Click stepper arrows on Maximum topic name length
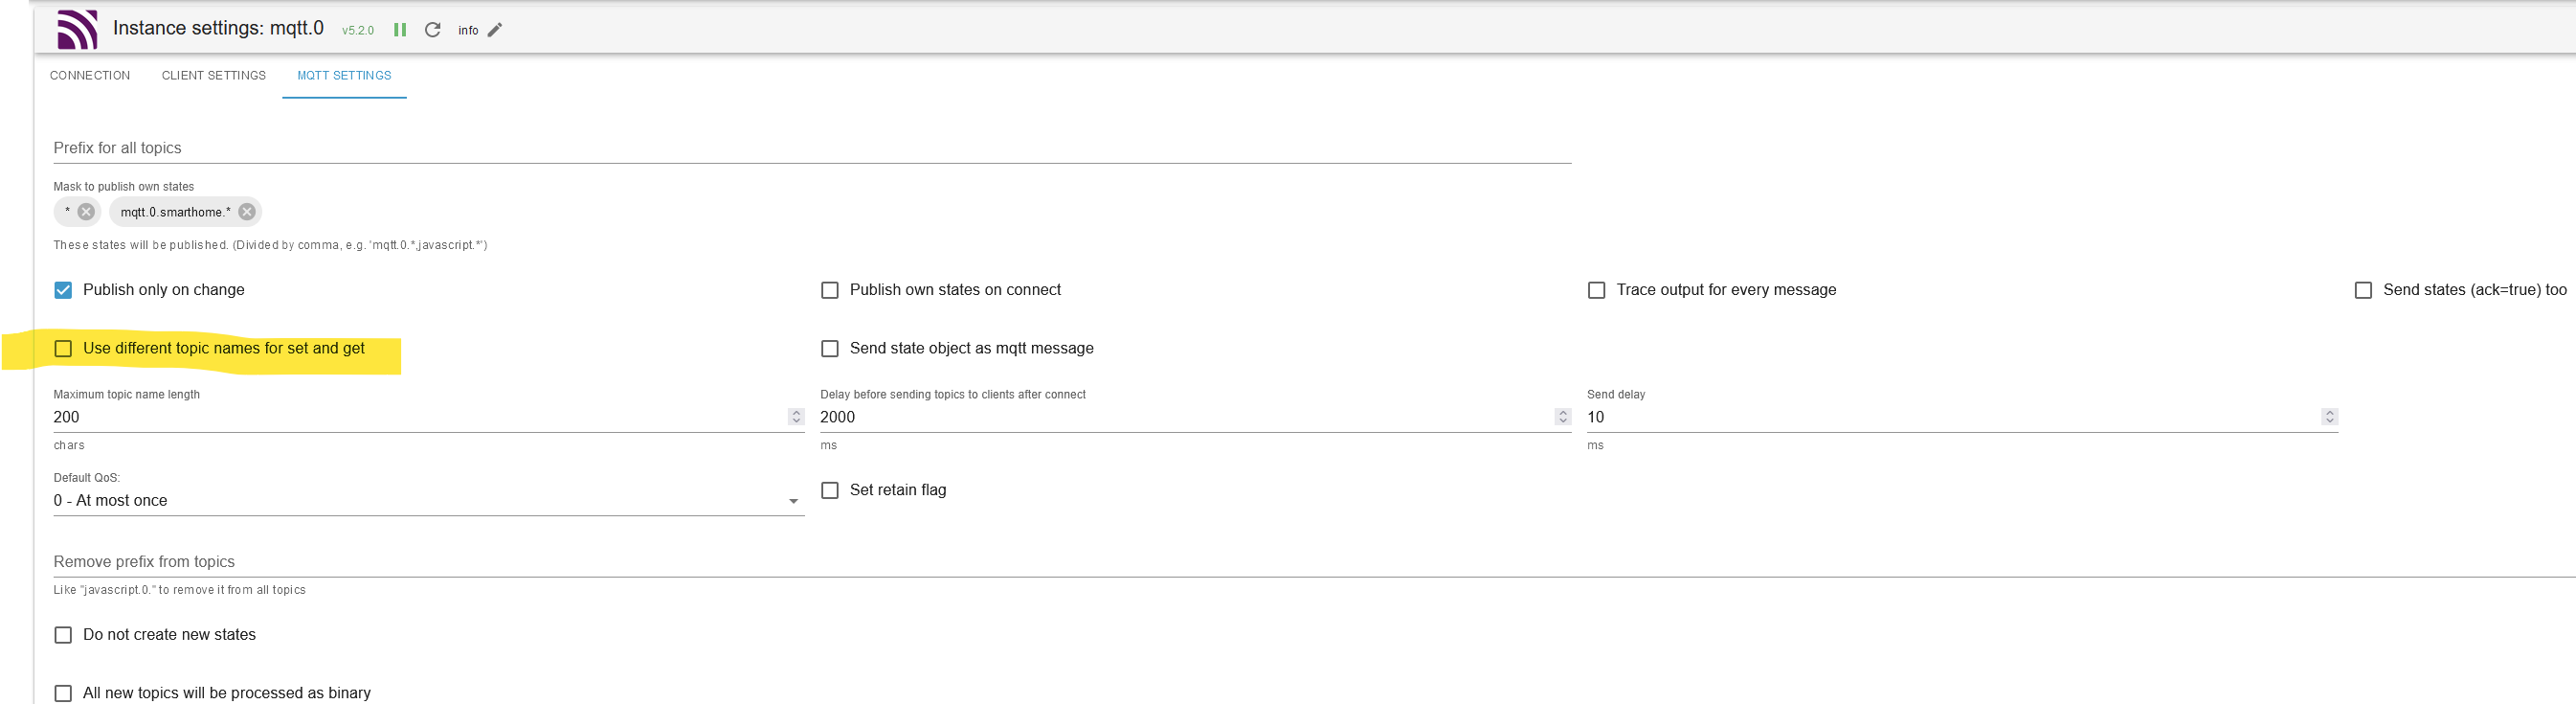 tap(796, 417)
